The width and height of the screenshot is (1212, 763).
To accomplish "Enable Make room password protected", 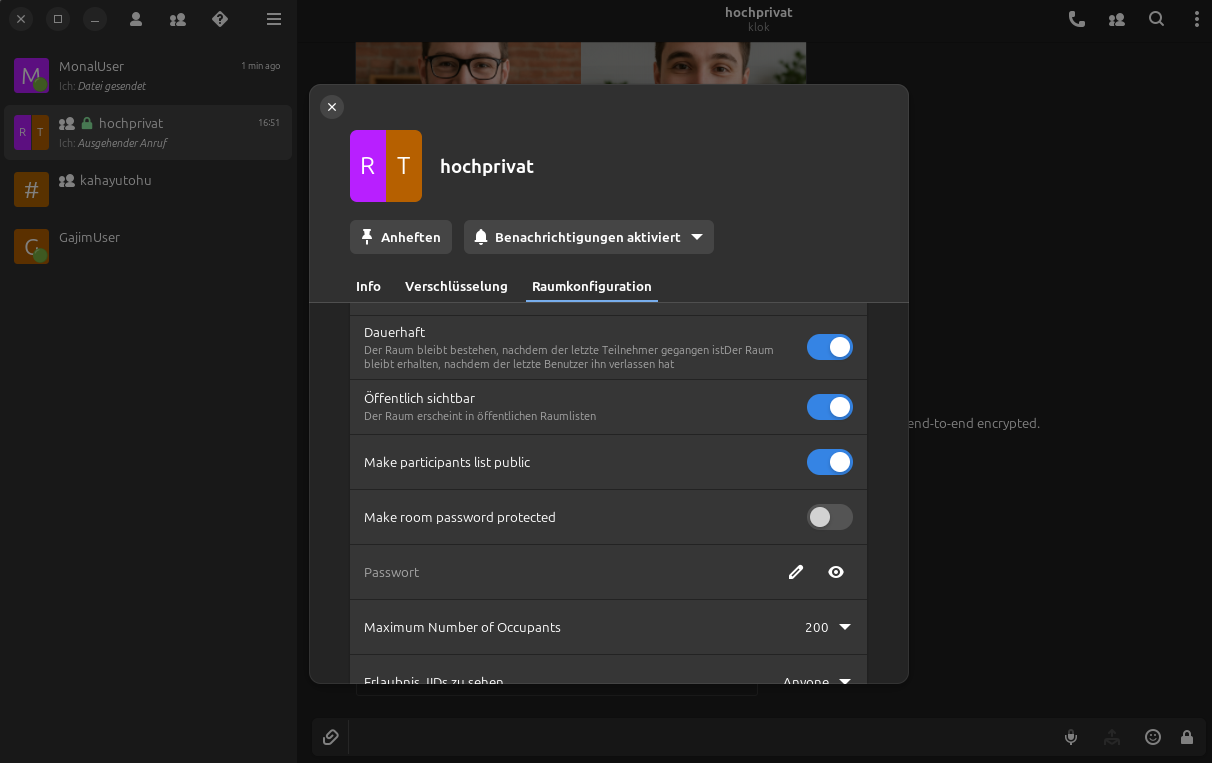I will [829, 517].
